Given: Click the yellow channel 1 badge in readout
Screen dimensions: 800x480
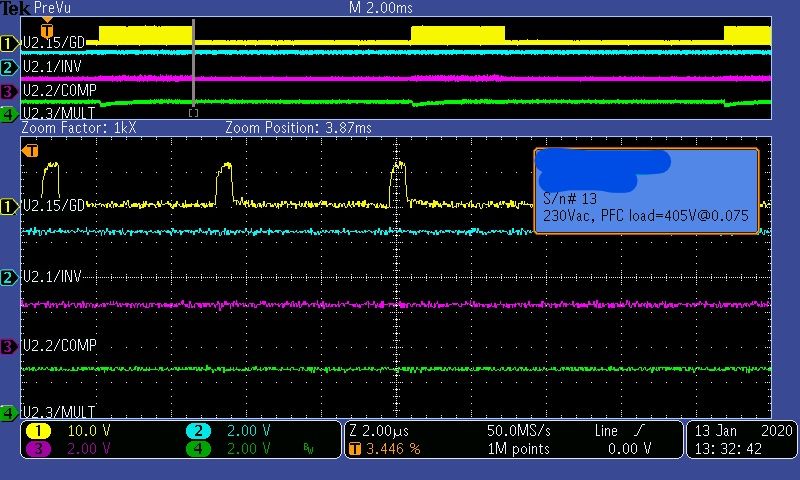Looking at the screenshot, I should (38, 431).
